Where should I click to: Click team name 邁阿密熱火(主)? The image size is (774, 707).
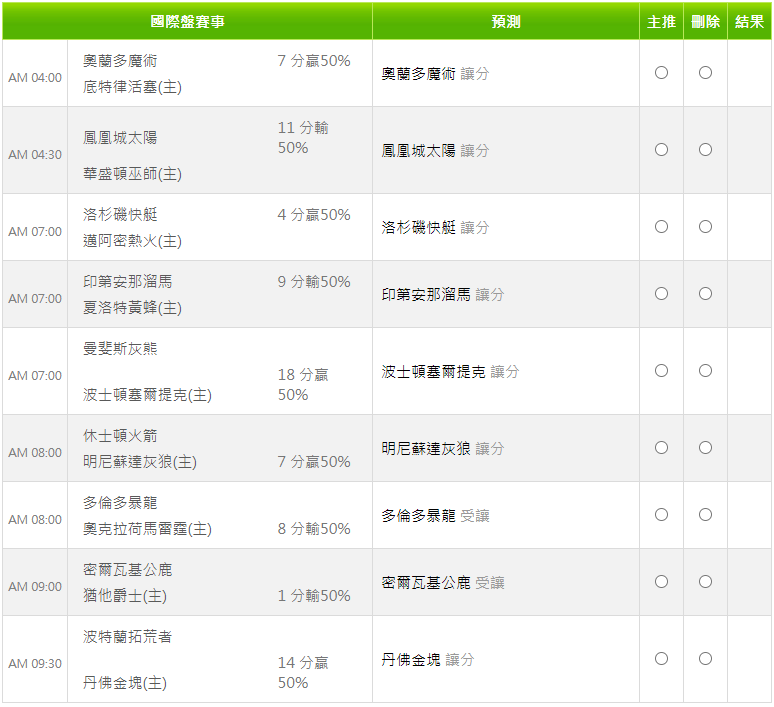tap(132, 241)
